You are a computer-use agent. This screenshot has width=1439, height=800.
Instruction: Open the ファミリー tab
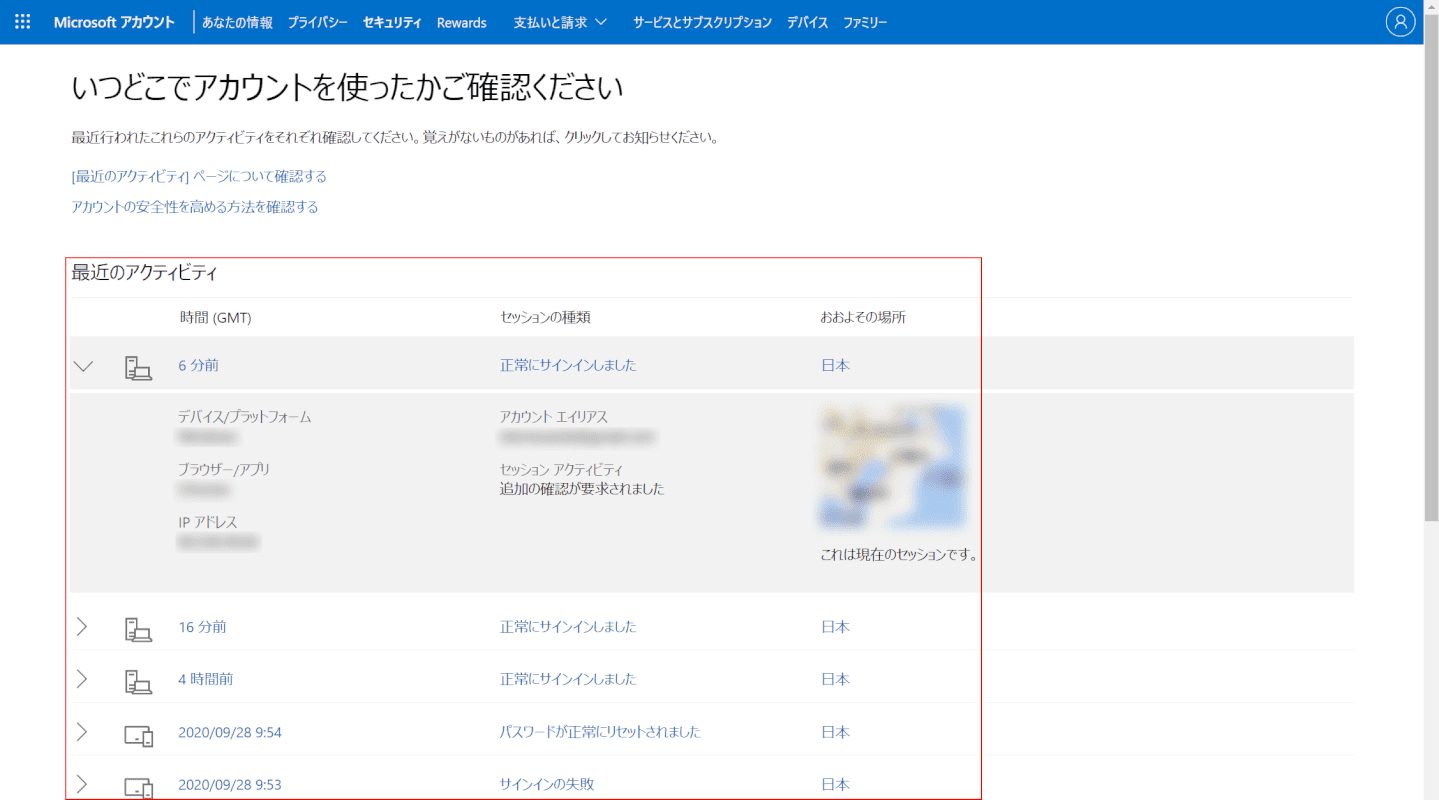[865, 22]
